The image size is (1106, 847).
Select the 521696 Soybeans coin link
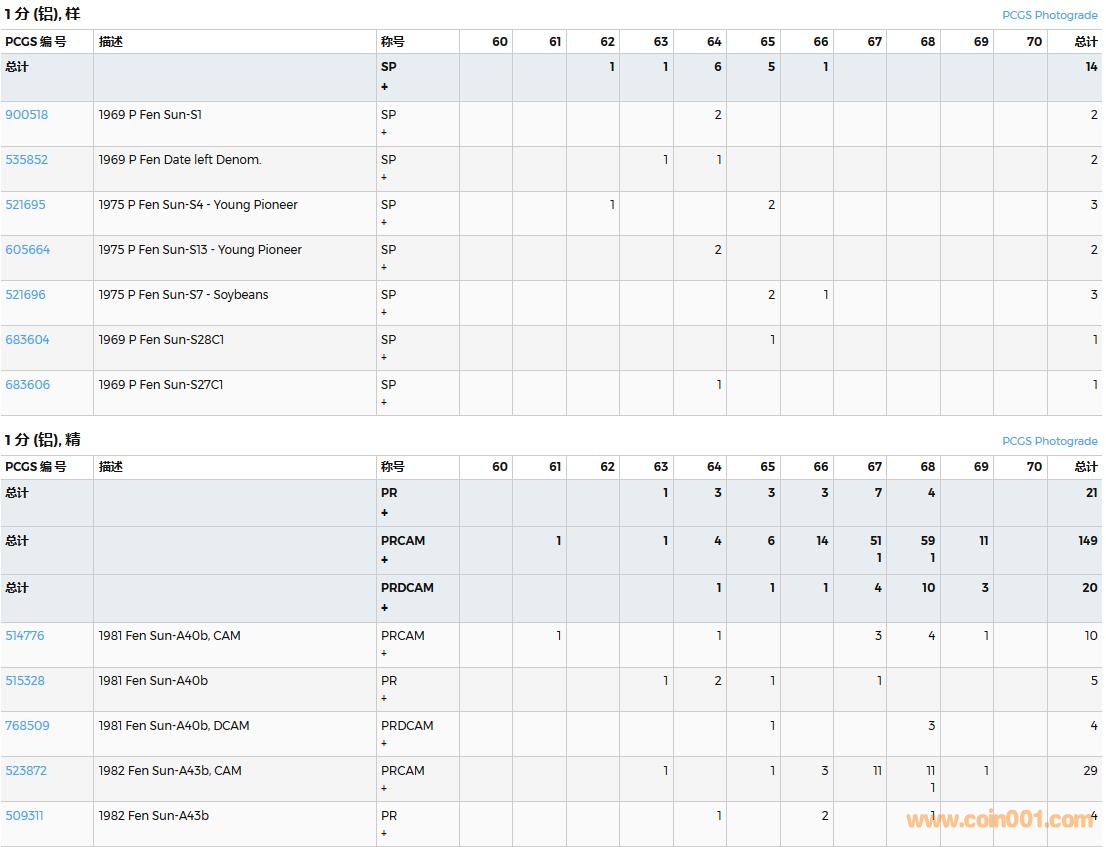[x=26, y=295]
